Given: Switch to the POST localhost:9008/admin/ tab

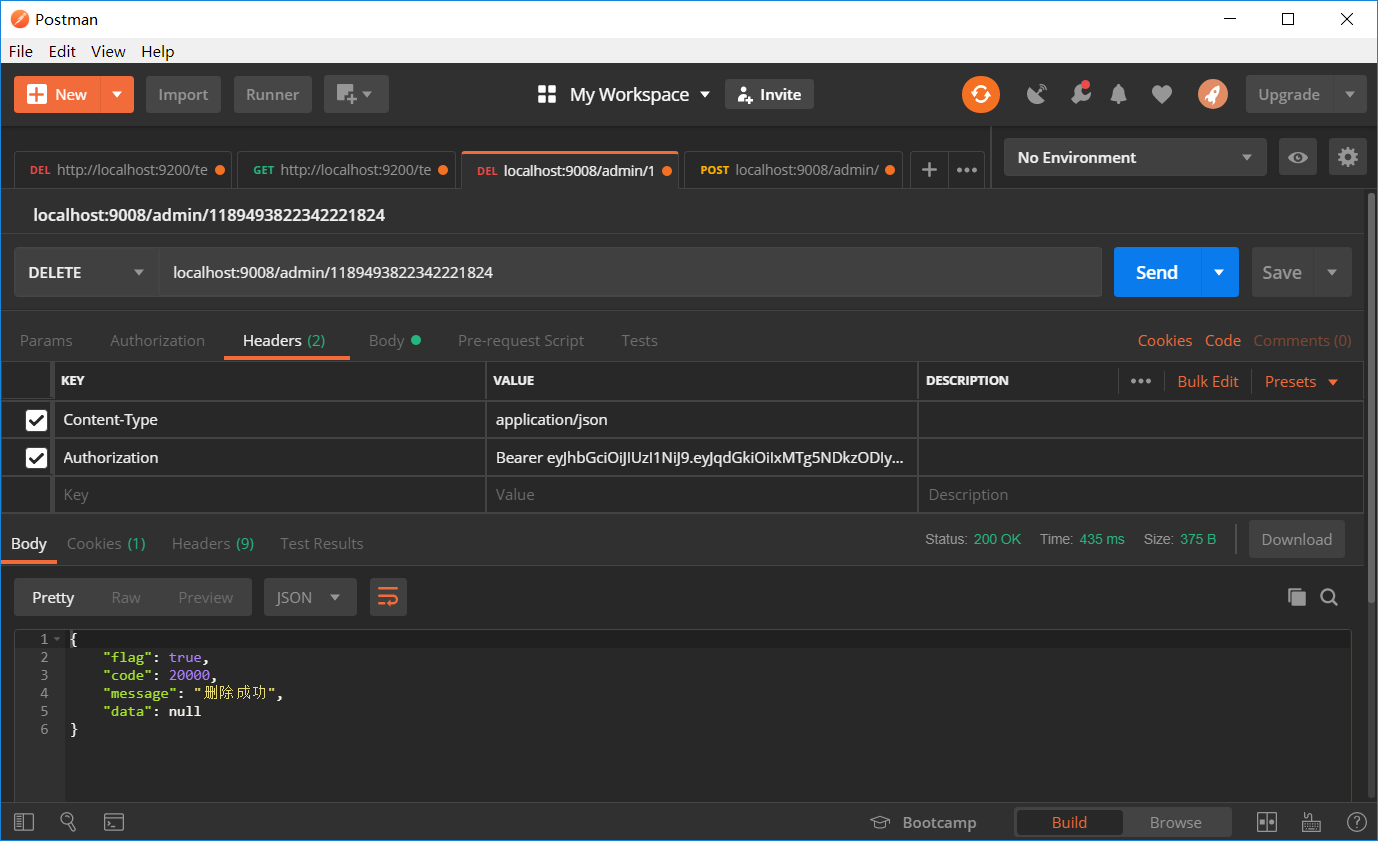Looking at the screenshot, I should tap(793, 170).
